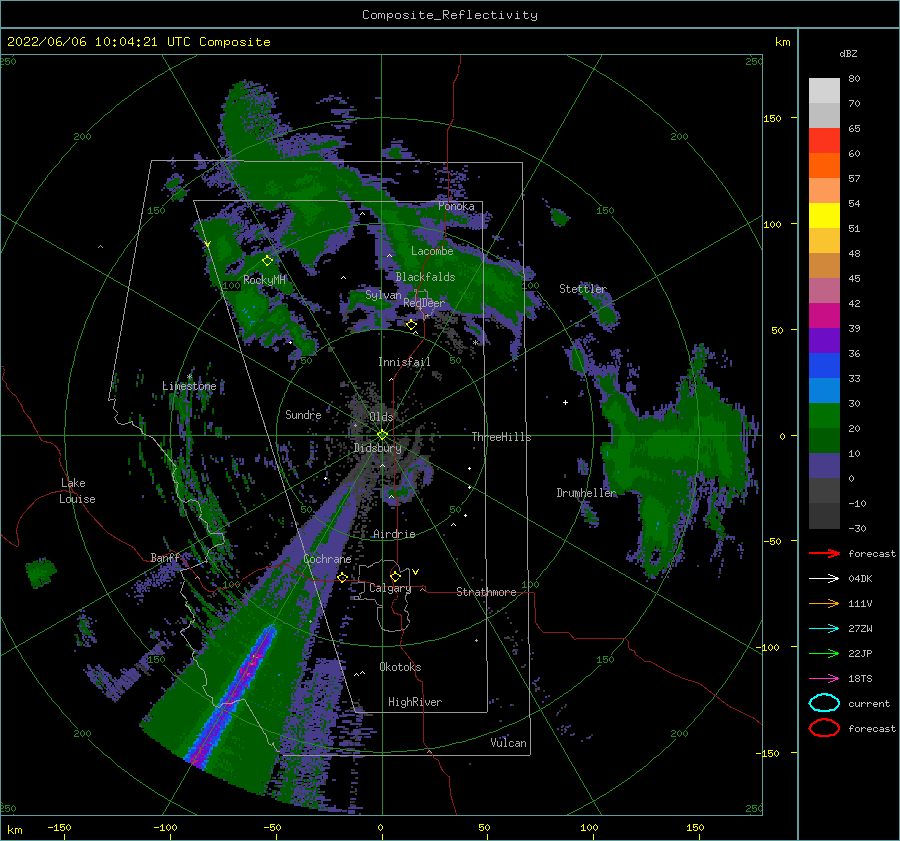
Task: Select the orange 111V arrow legend icon
Action: click(824, 603)
